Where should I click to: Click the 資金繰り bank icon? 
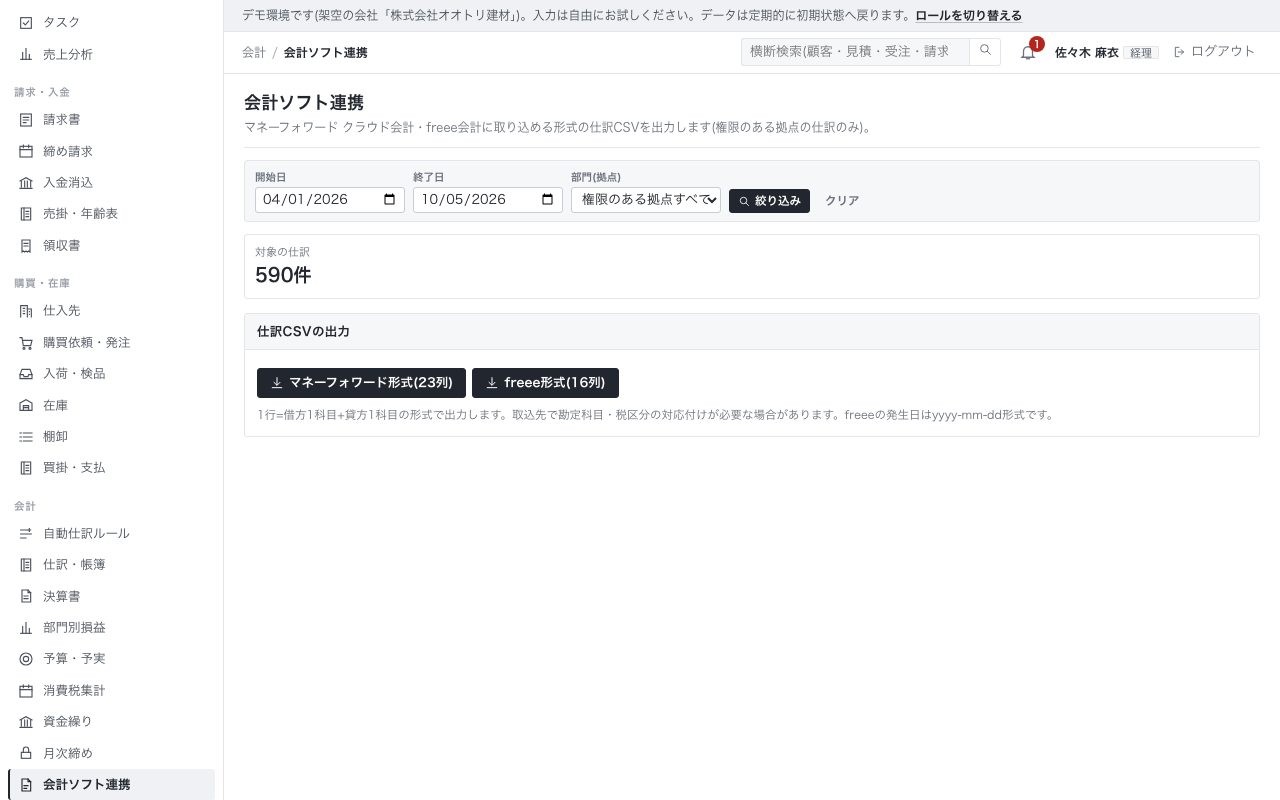pos(26,722)
